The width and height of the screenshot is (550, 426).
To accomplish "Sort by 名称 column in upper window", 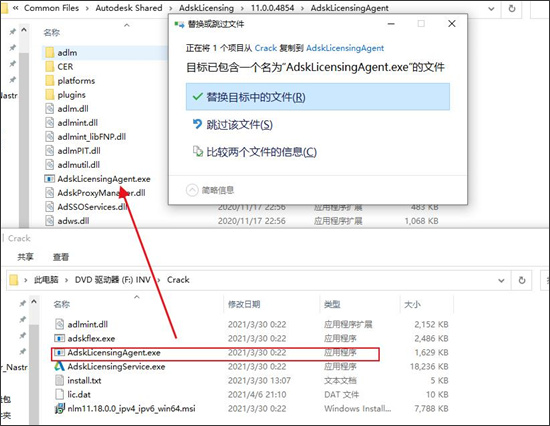I will click(x=52, y=33).
